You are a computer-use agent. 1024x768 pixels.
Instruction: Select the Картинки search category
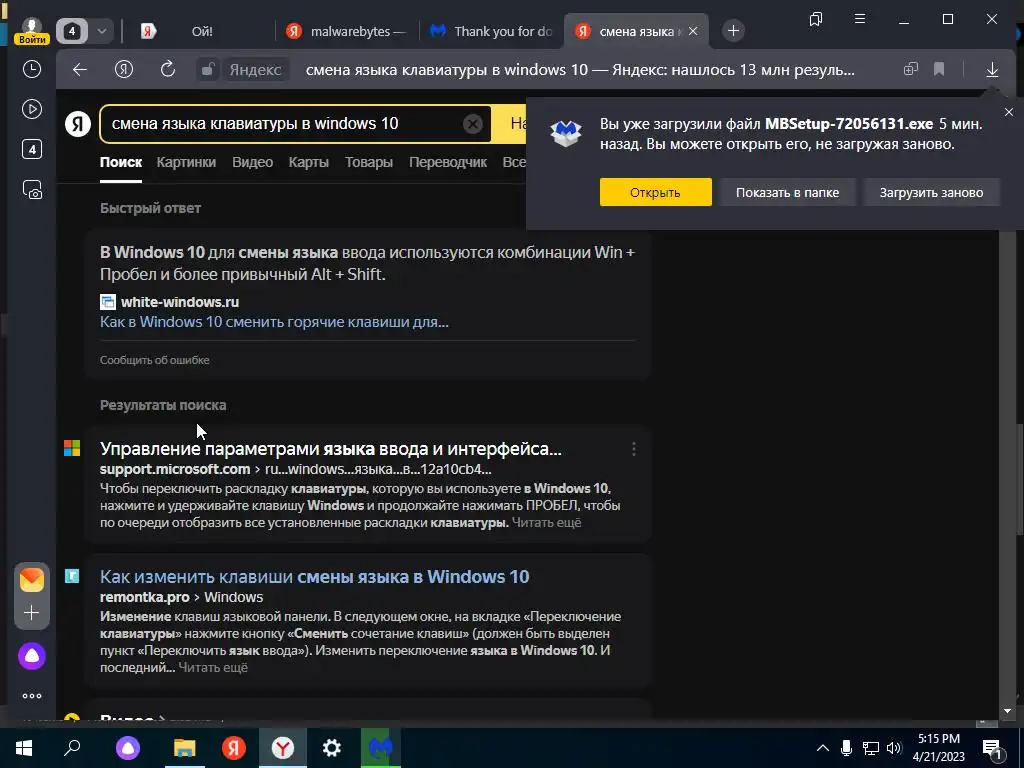click(186, 163)
